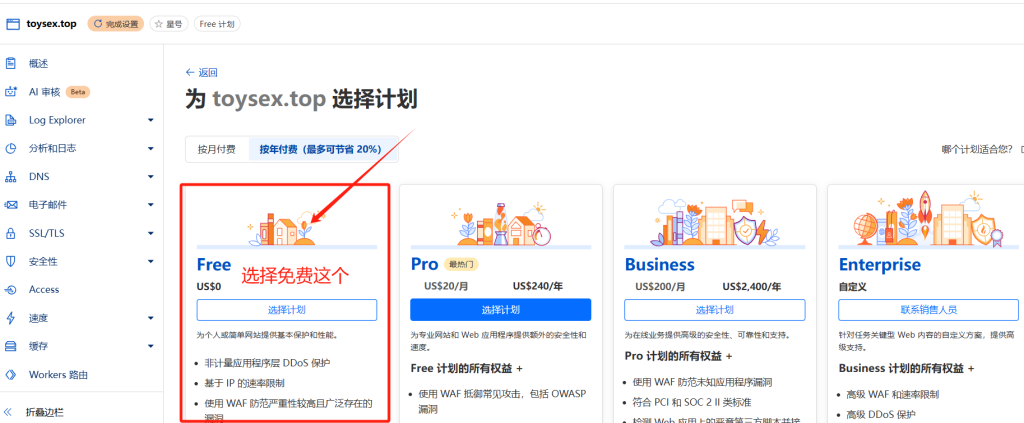Expand the Log Explorer menu arrow

(151, 120)
